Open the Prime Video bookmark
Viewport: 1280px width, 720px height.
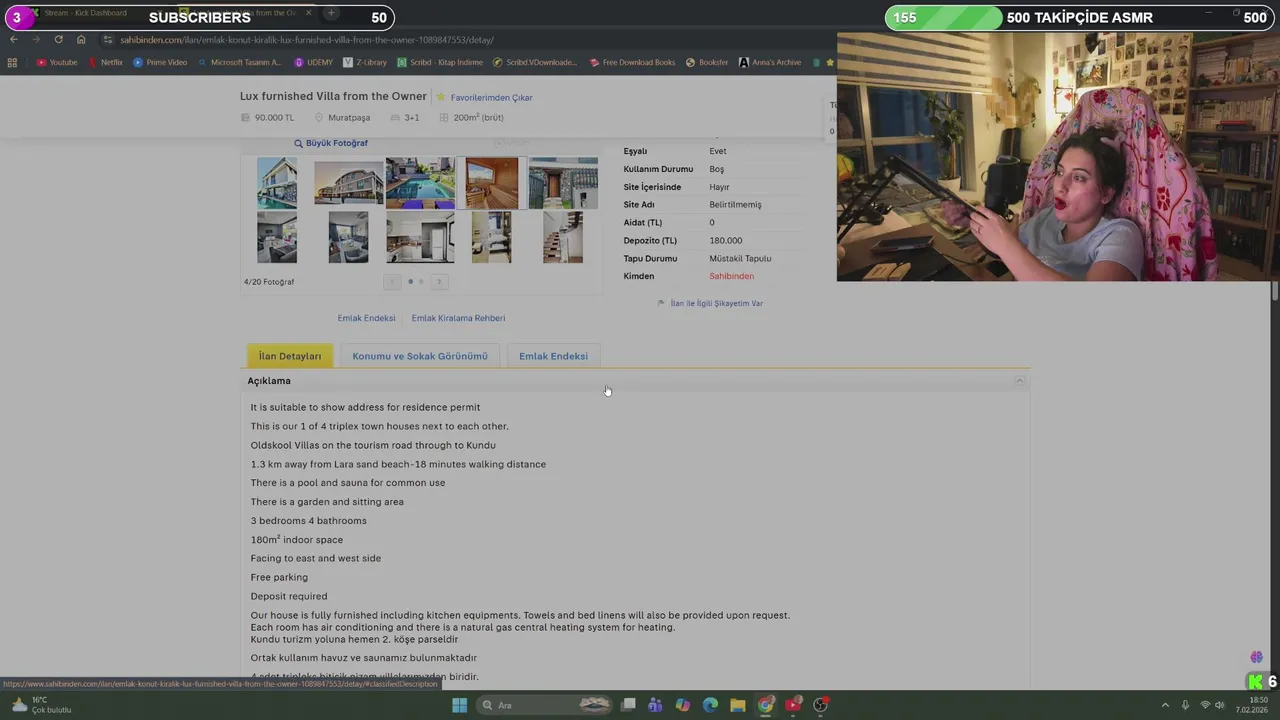pyautogui.click(x=160, y=62)
